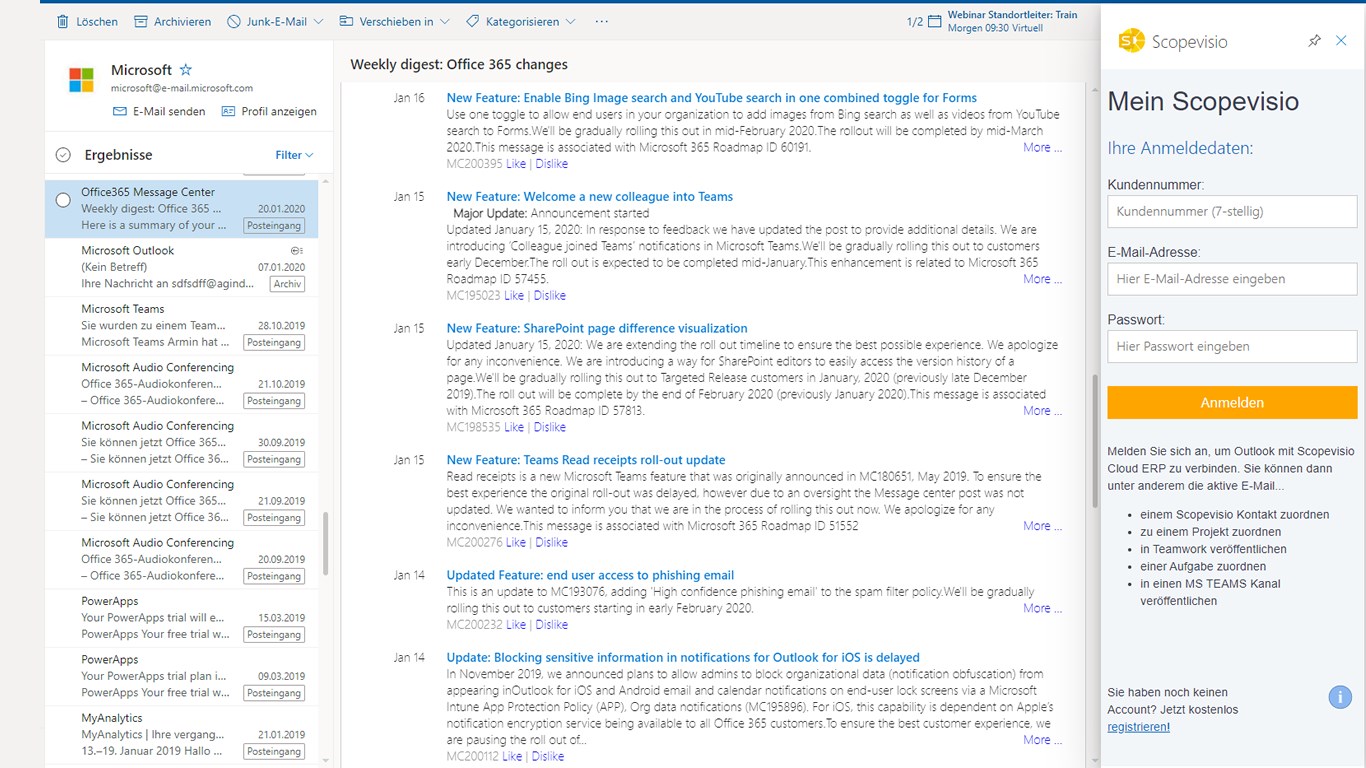The image size is (1366, 768).
Task: Click More for phishing email item
Action: pos(1042,608)
